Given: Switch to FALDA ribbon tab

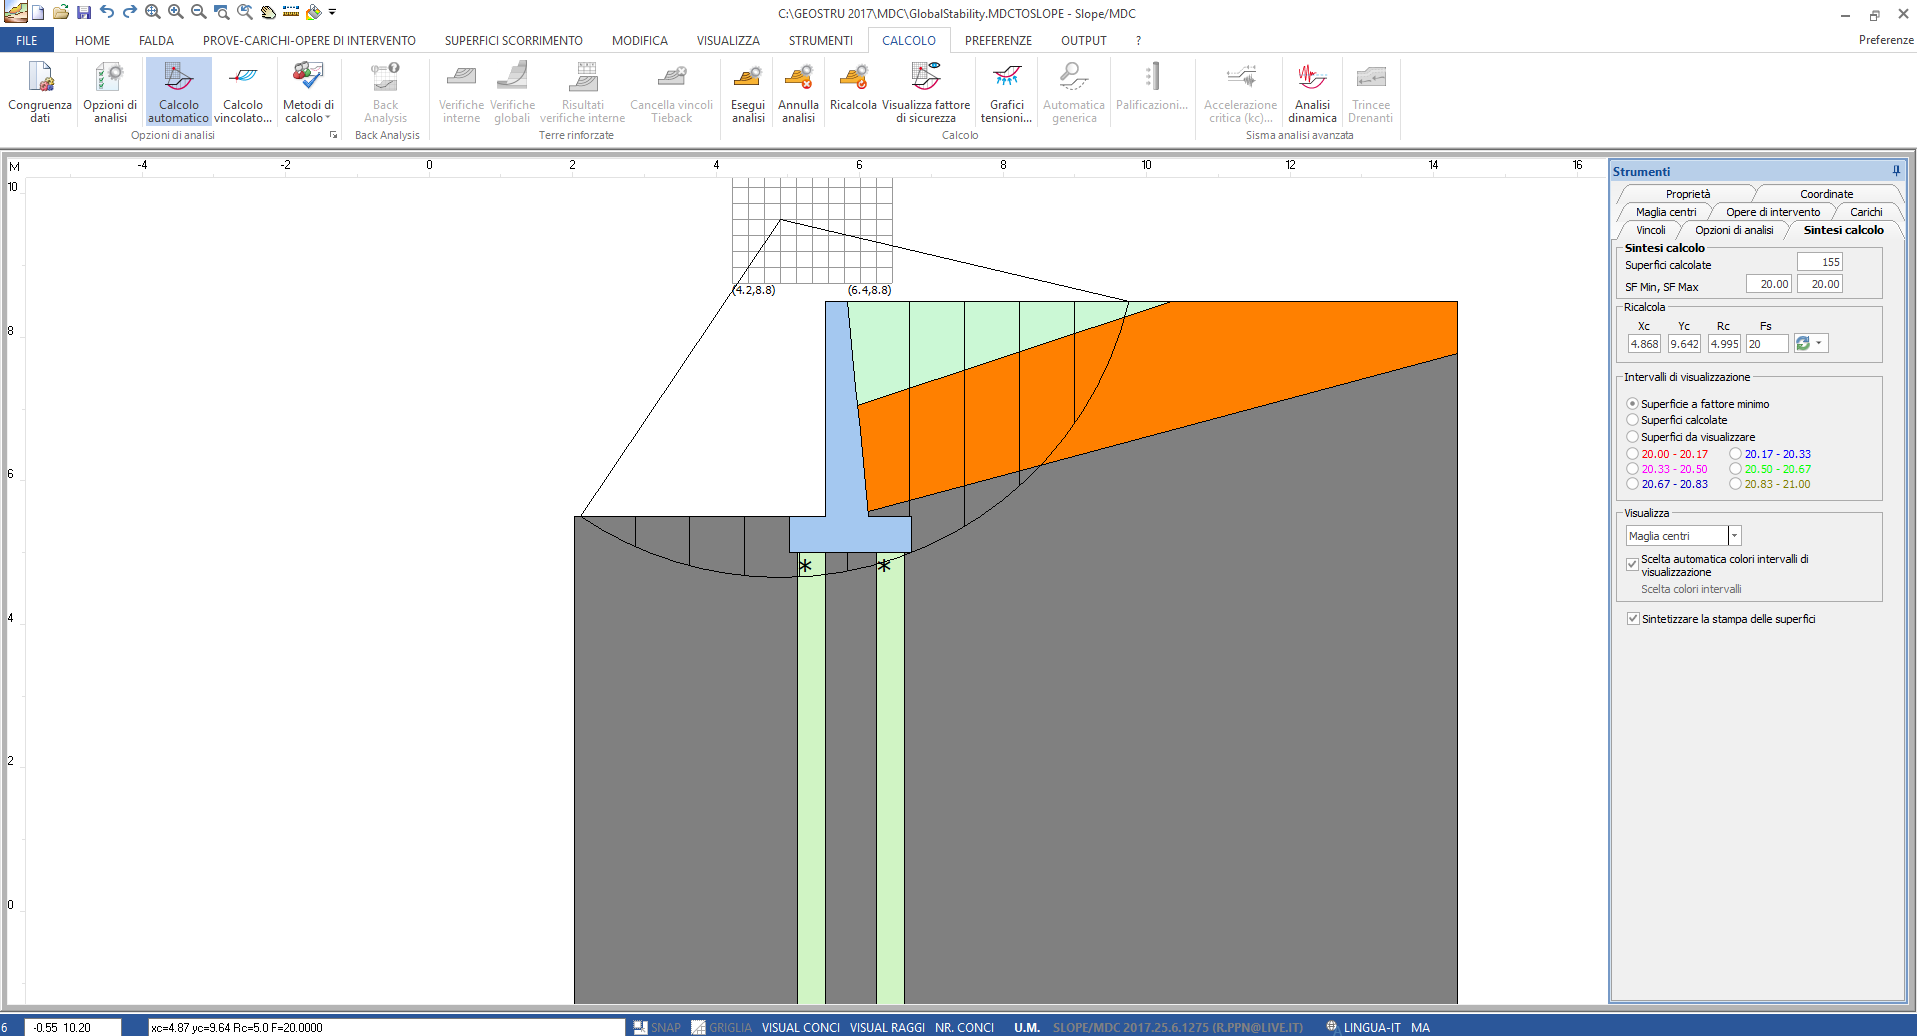Looking at the screenshot, I should point(156,40).
